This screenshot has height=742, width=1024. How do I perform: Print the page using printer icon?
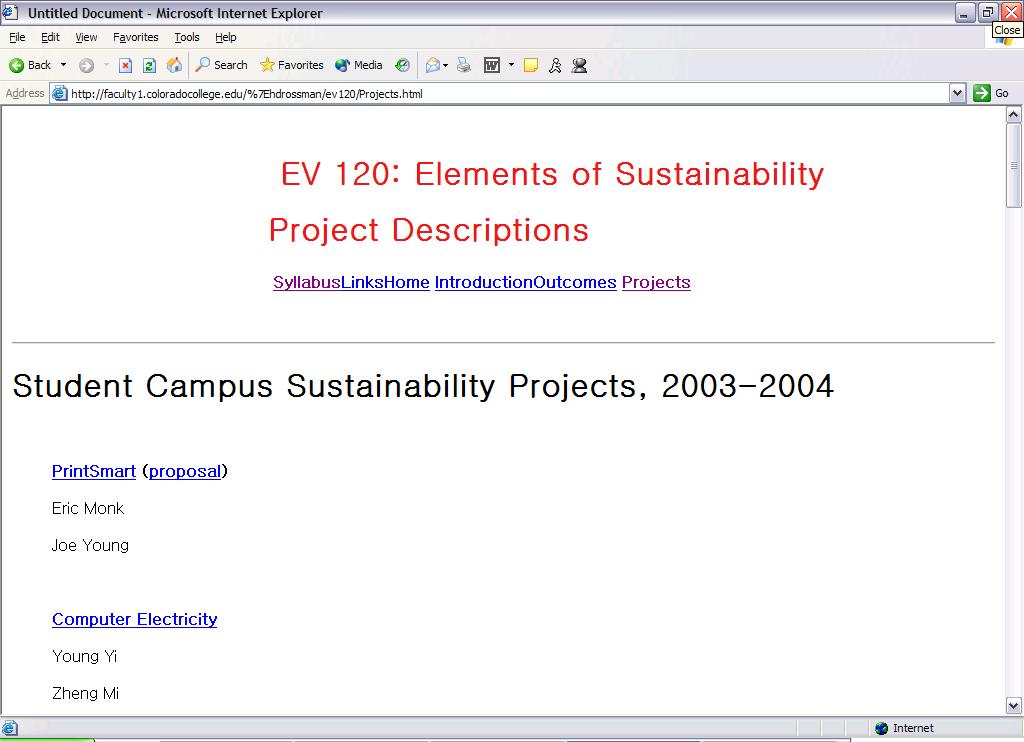point(464,65)
